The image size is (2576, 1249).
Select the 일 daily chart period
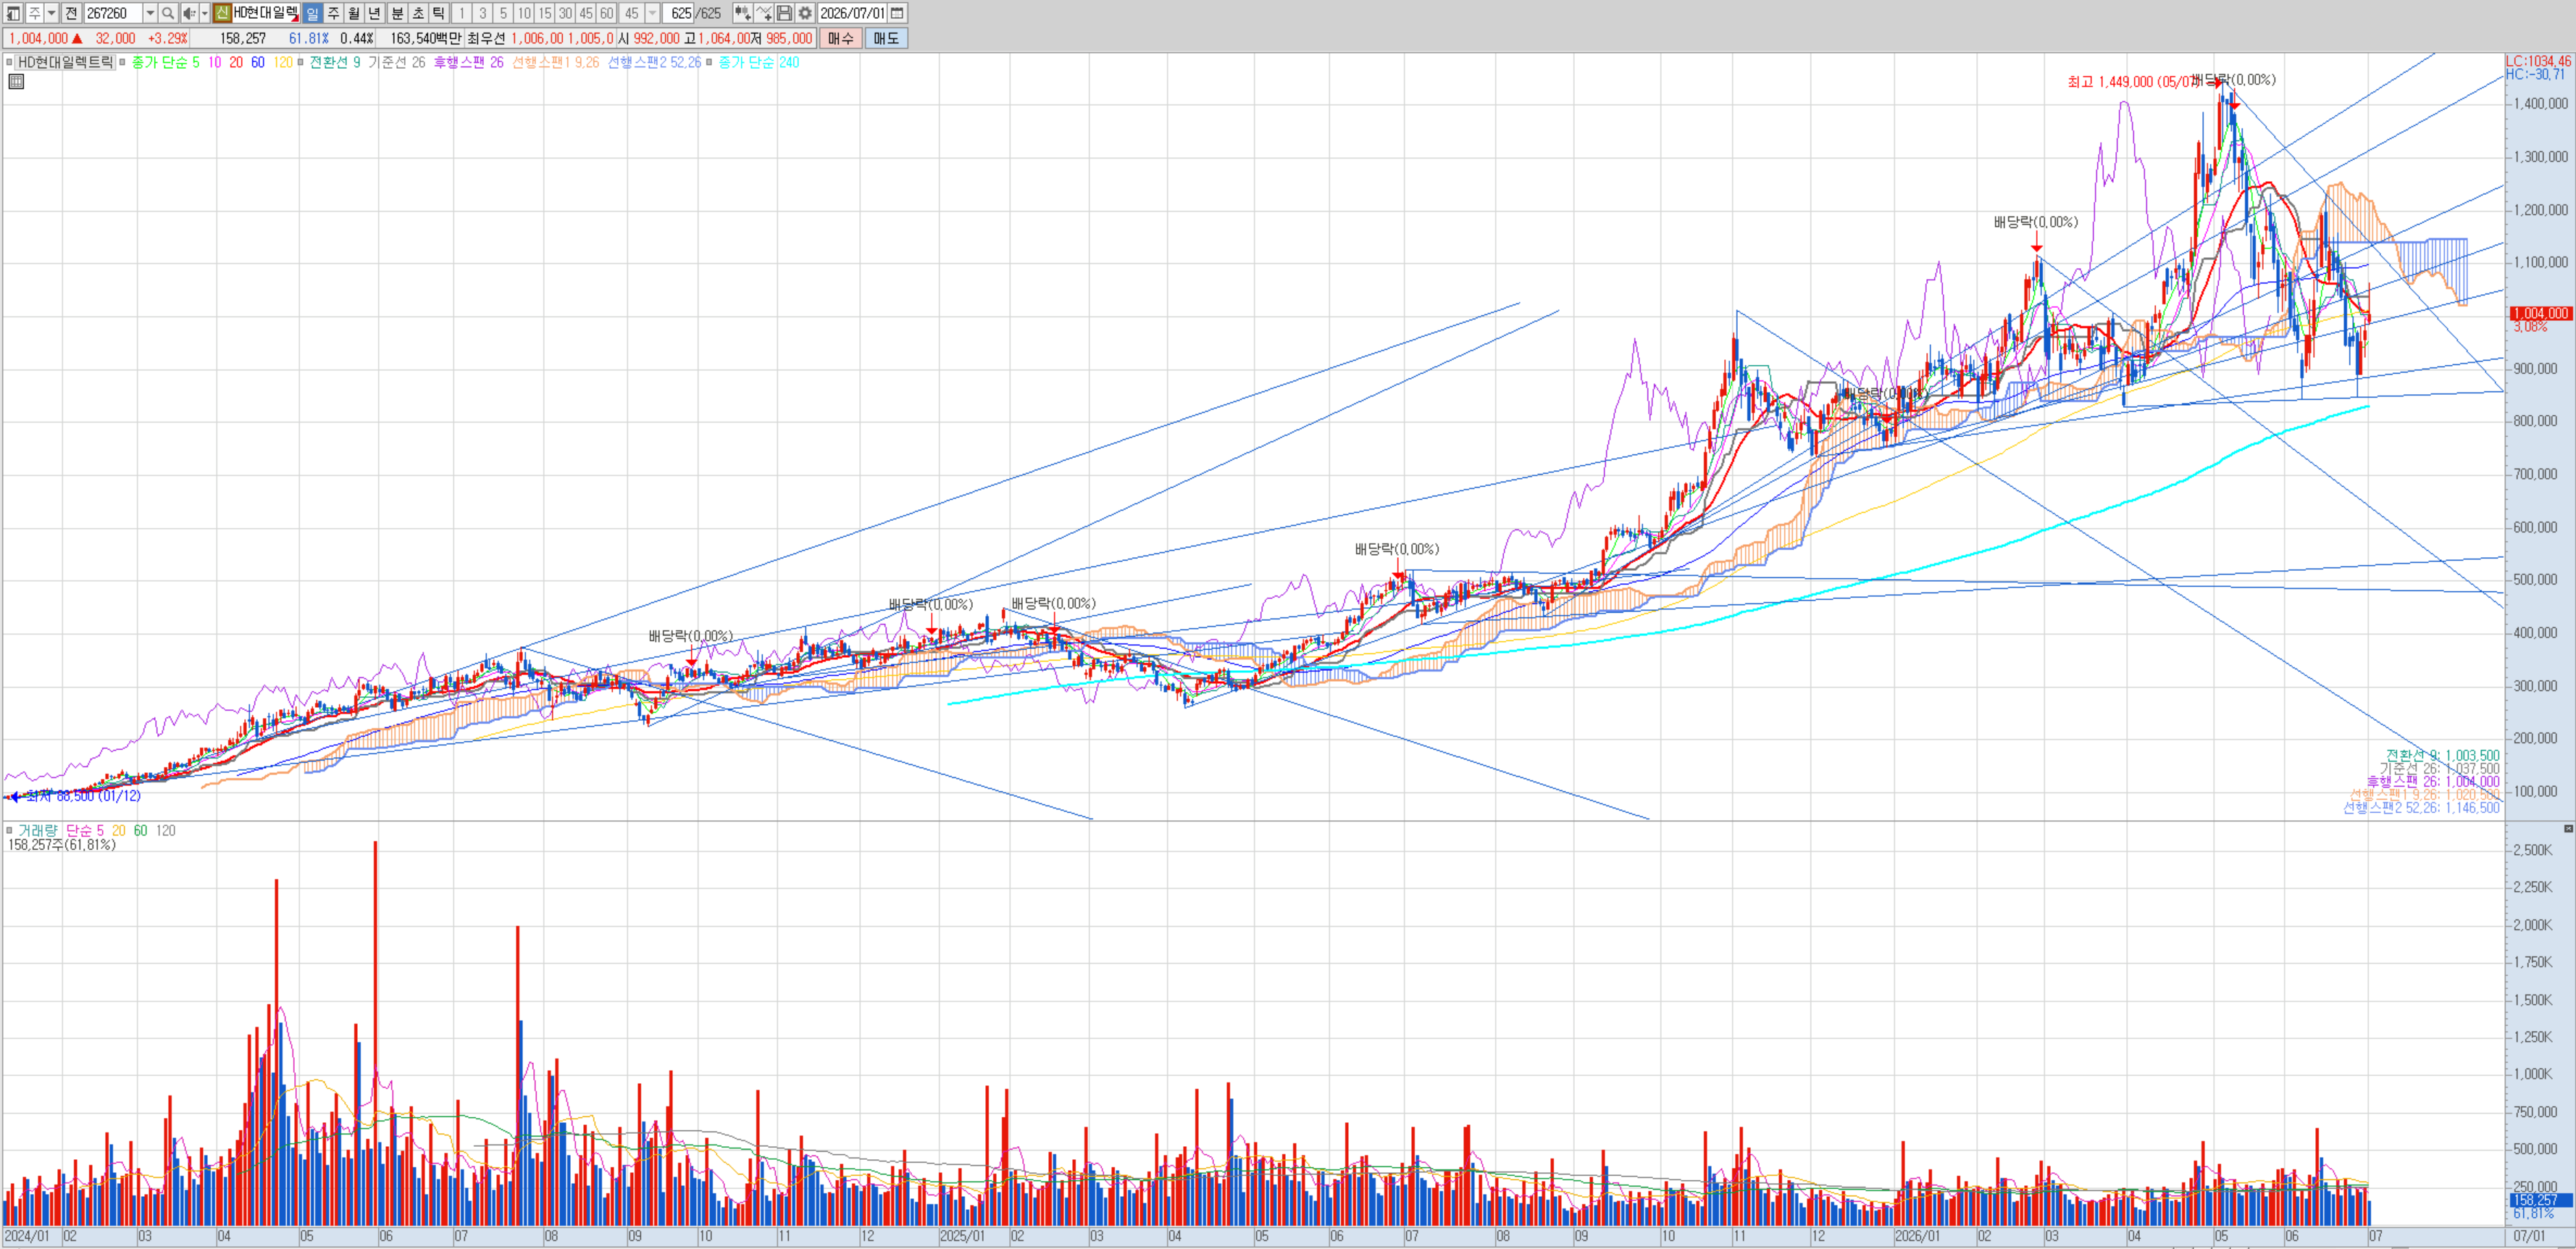pyautogui.click(x=312, y=13)
